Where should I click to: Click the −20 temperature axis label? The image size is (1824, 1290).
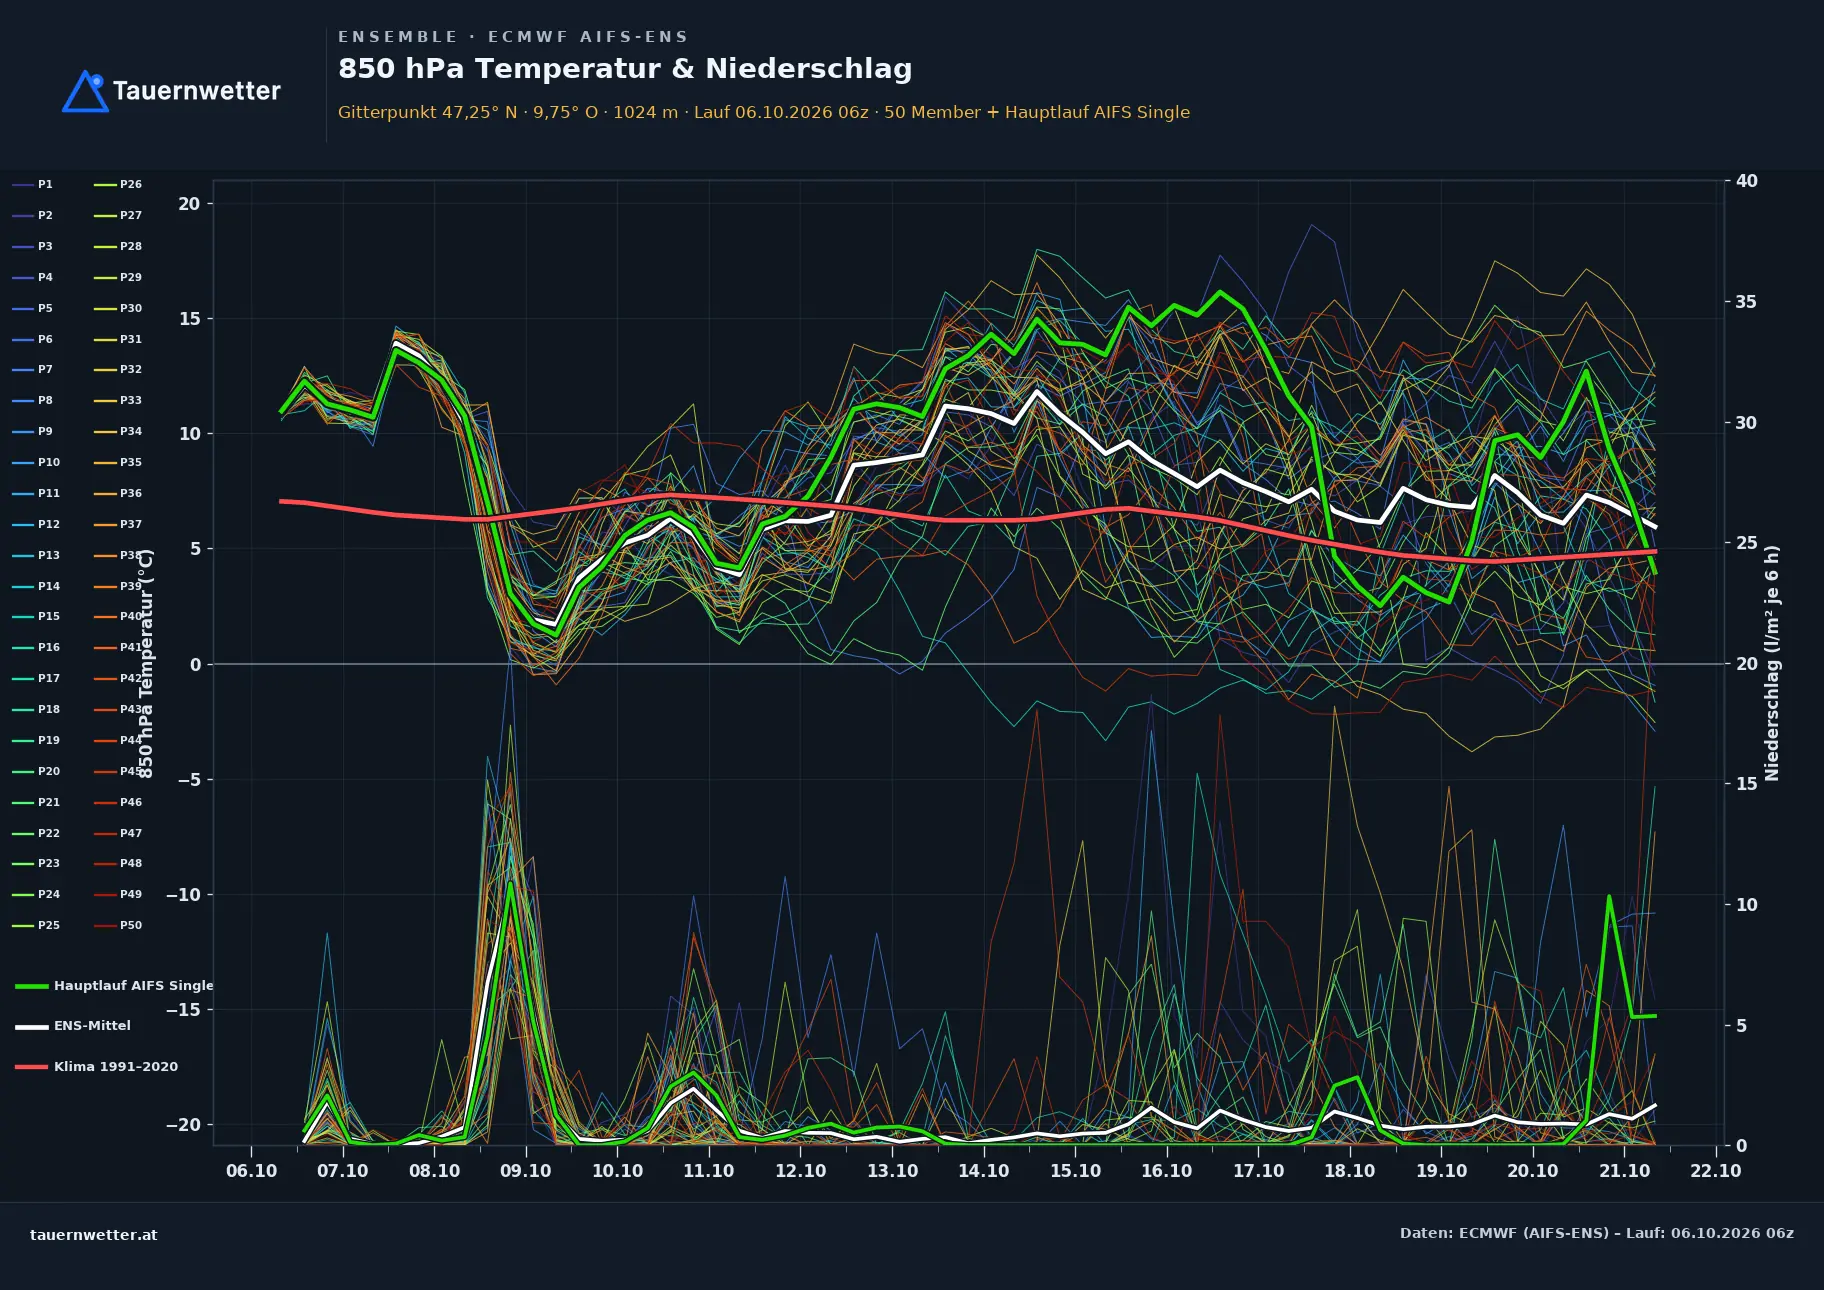(x=183, y=1125)
